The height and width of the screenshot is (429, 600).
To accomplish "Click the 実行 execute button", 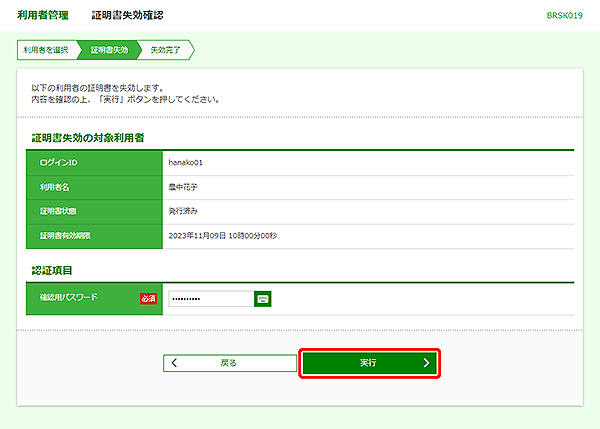I will click(x=369, y=363).
